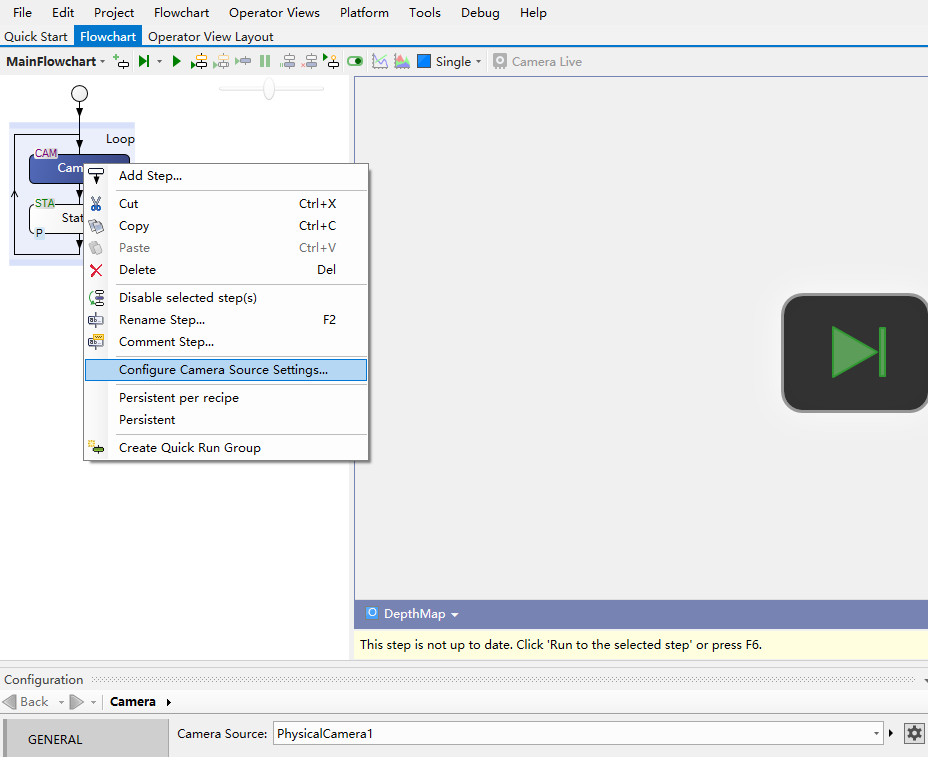Image resolution: width=928 pixels, height=757 pixels.
Task: Select the GENERAL configuration section
Action: coord(55,740)
